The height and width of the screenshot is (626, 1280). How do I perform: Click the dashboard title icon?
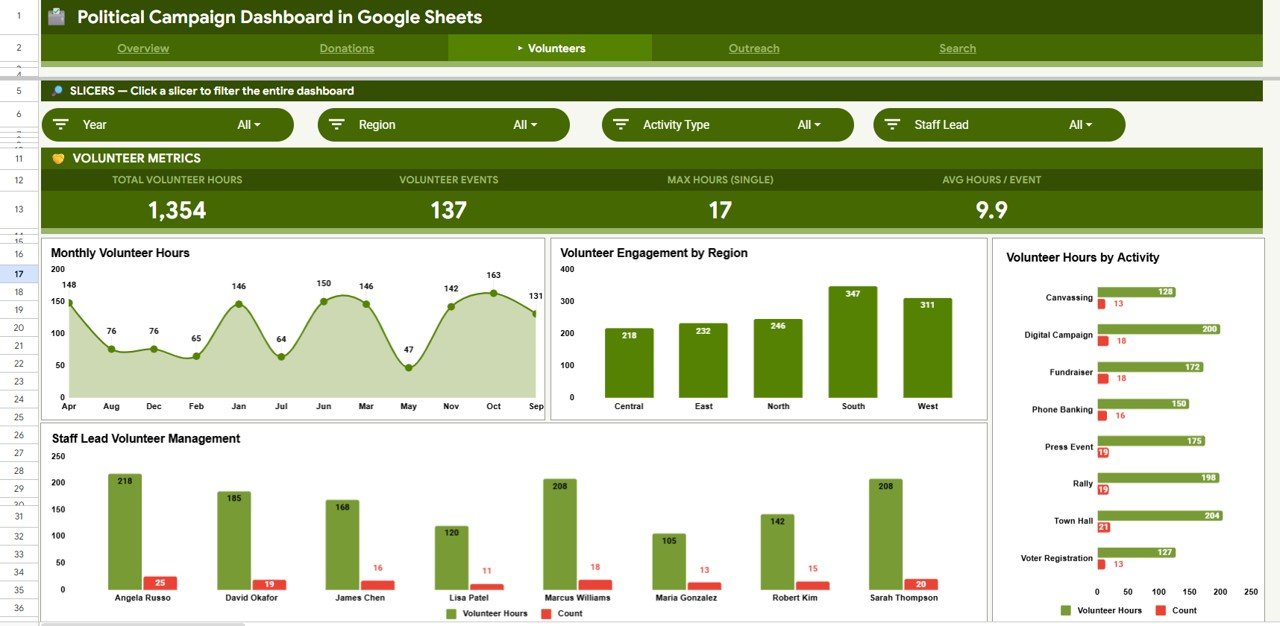56,17
